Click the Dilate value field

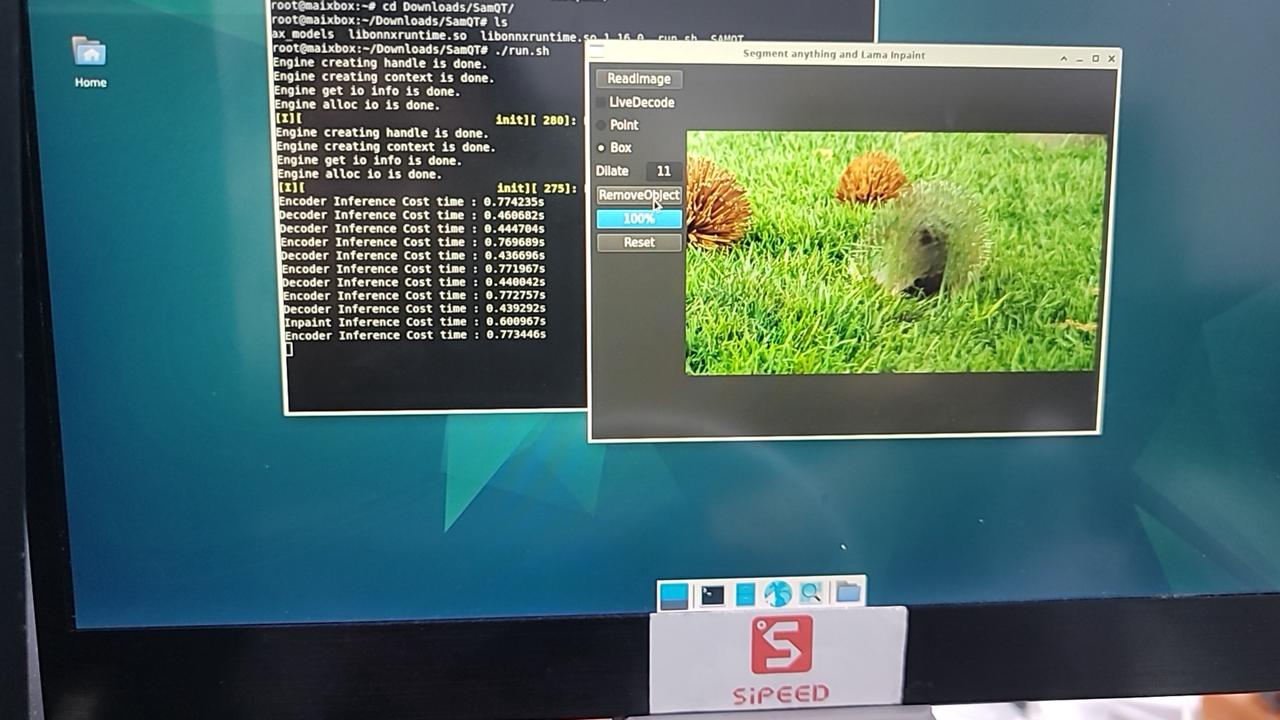click(x=663, y=171)
